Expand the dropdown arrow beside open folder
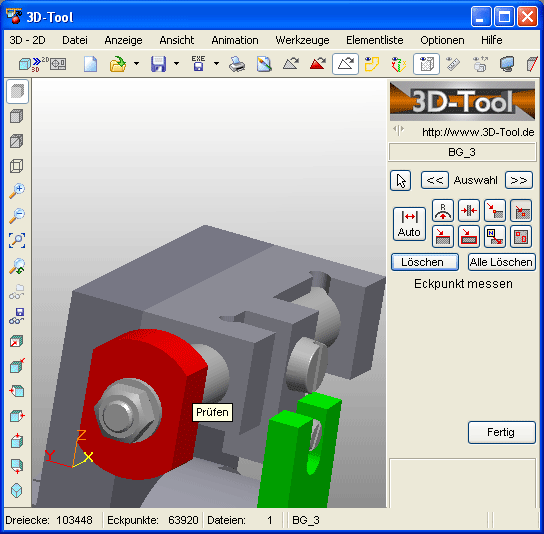This screenshot has width=544, height=534. [136, 64]
